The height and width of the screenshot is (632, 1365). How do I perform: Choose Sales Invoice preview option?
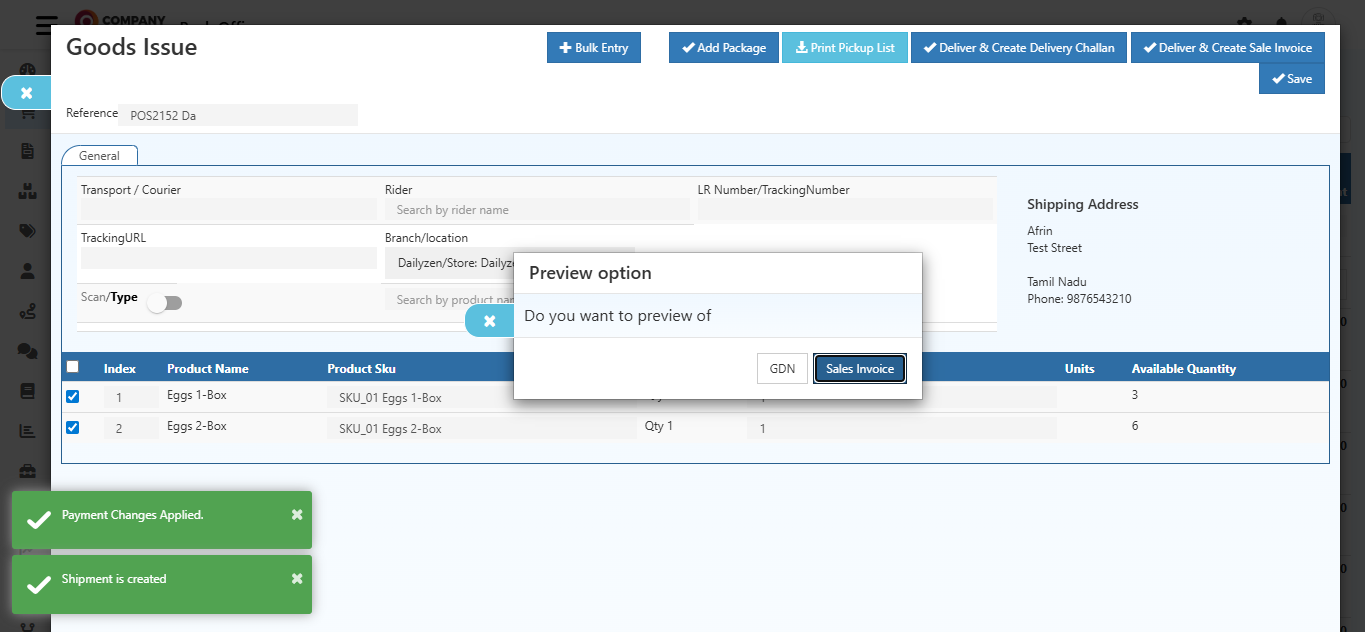[859, 369]
